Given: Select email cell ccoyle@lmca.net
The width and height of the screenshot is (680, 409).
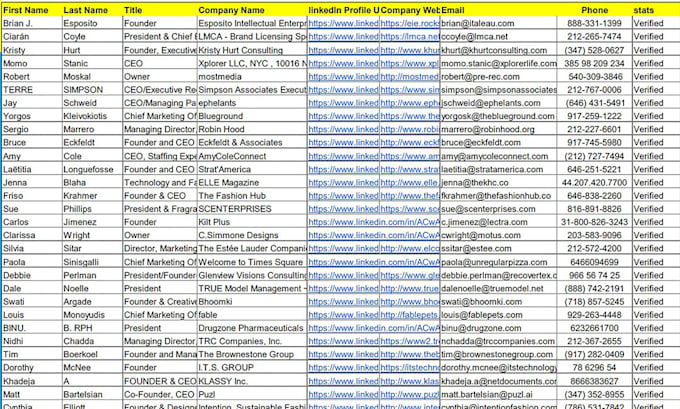Looking at the screenshot, I should pyautogui.click(x=498, y=37).
